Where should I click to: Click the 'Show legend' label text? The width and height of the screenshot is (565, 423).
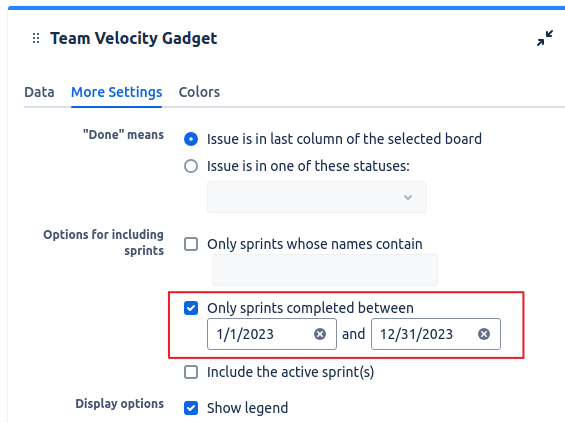pos(248,408)
